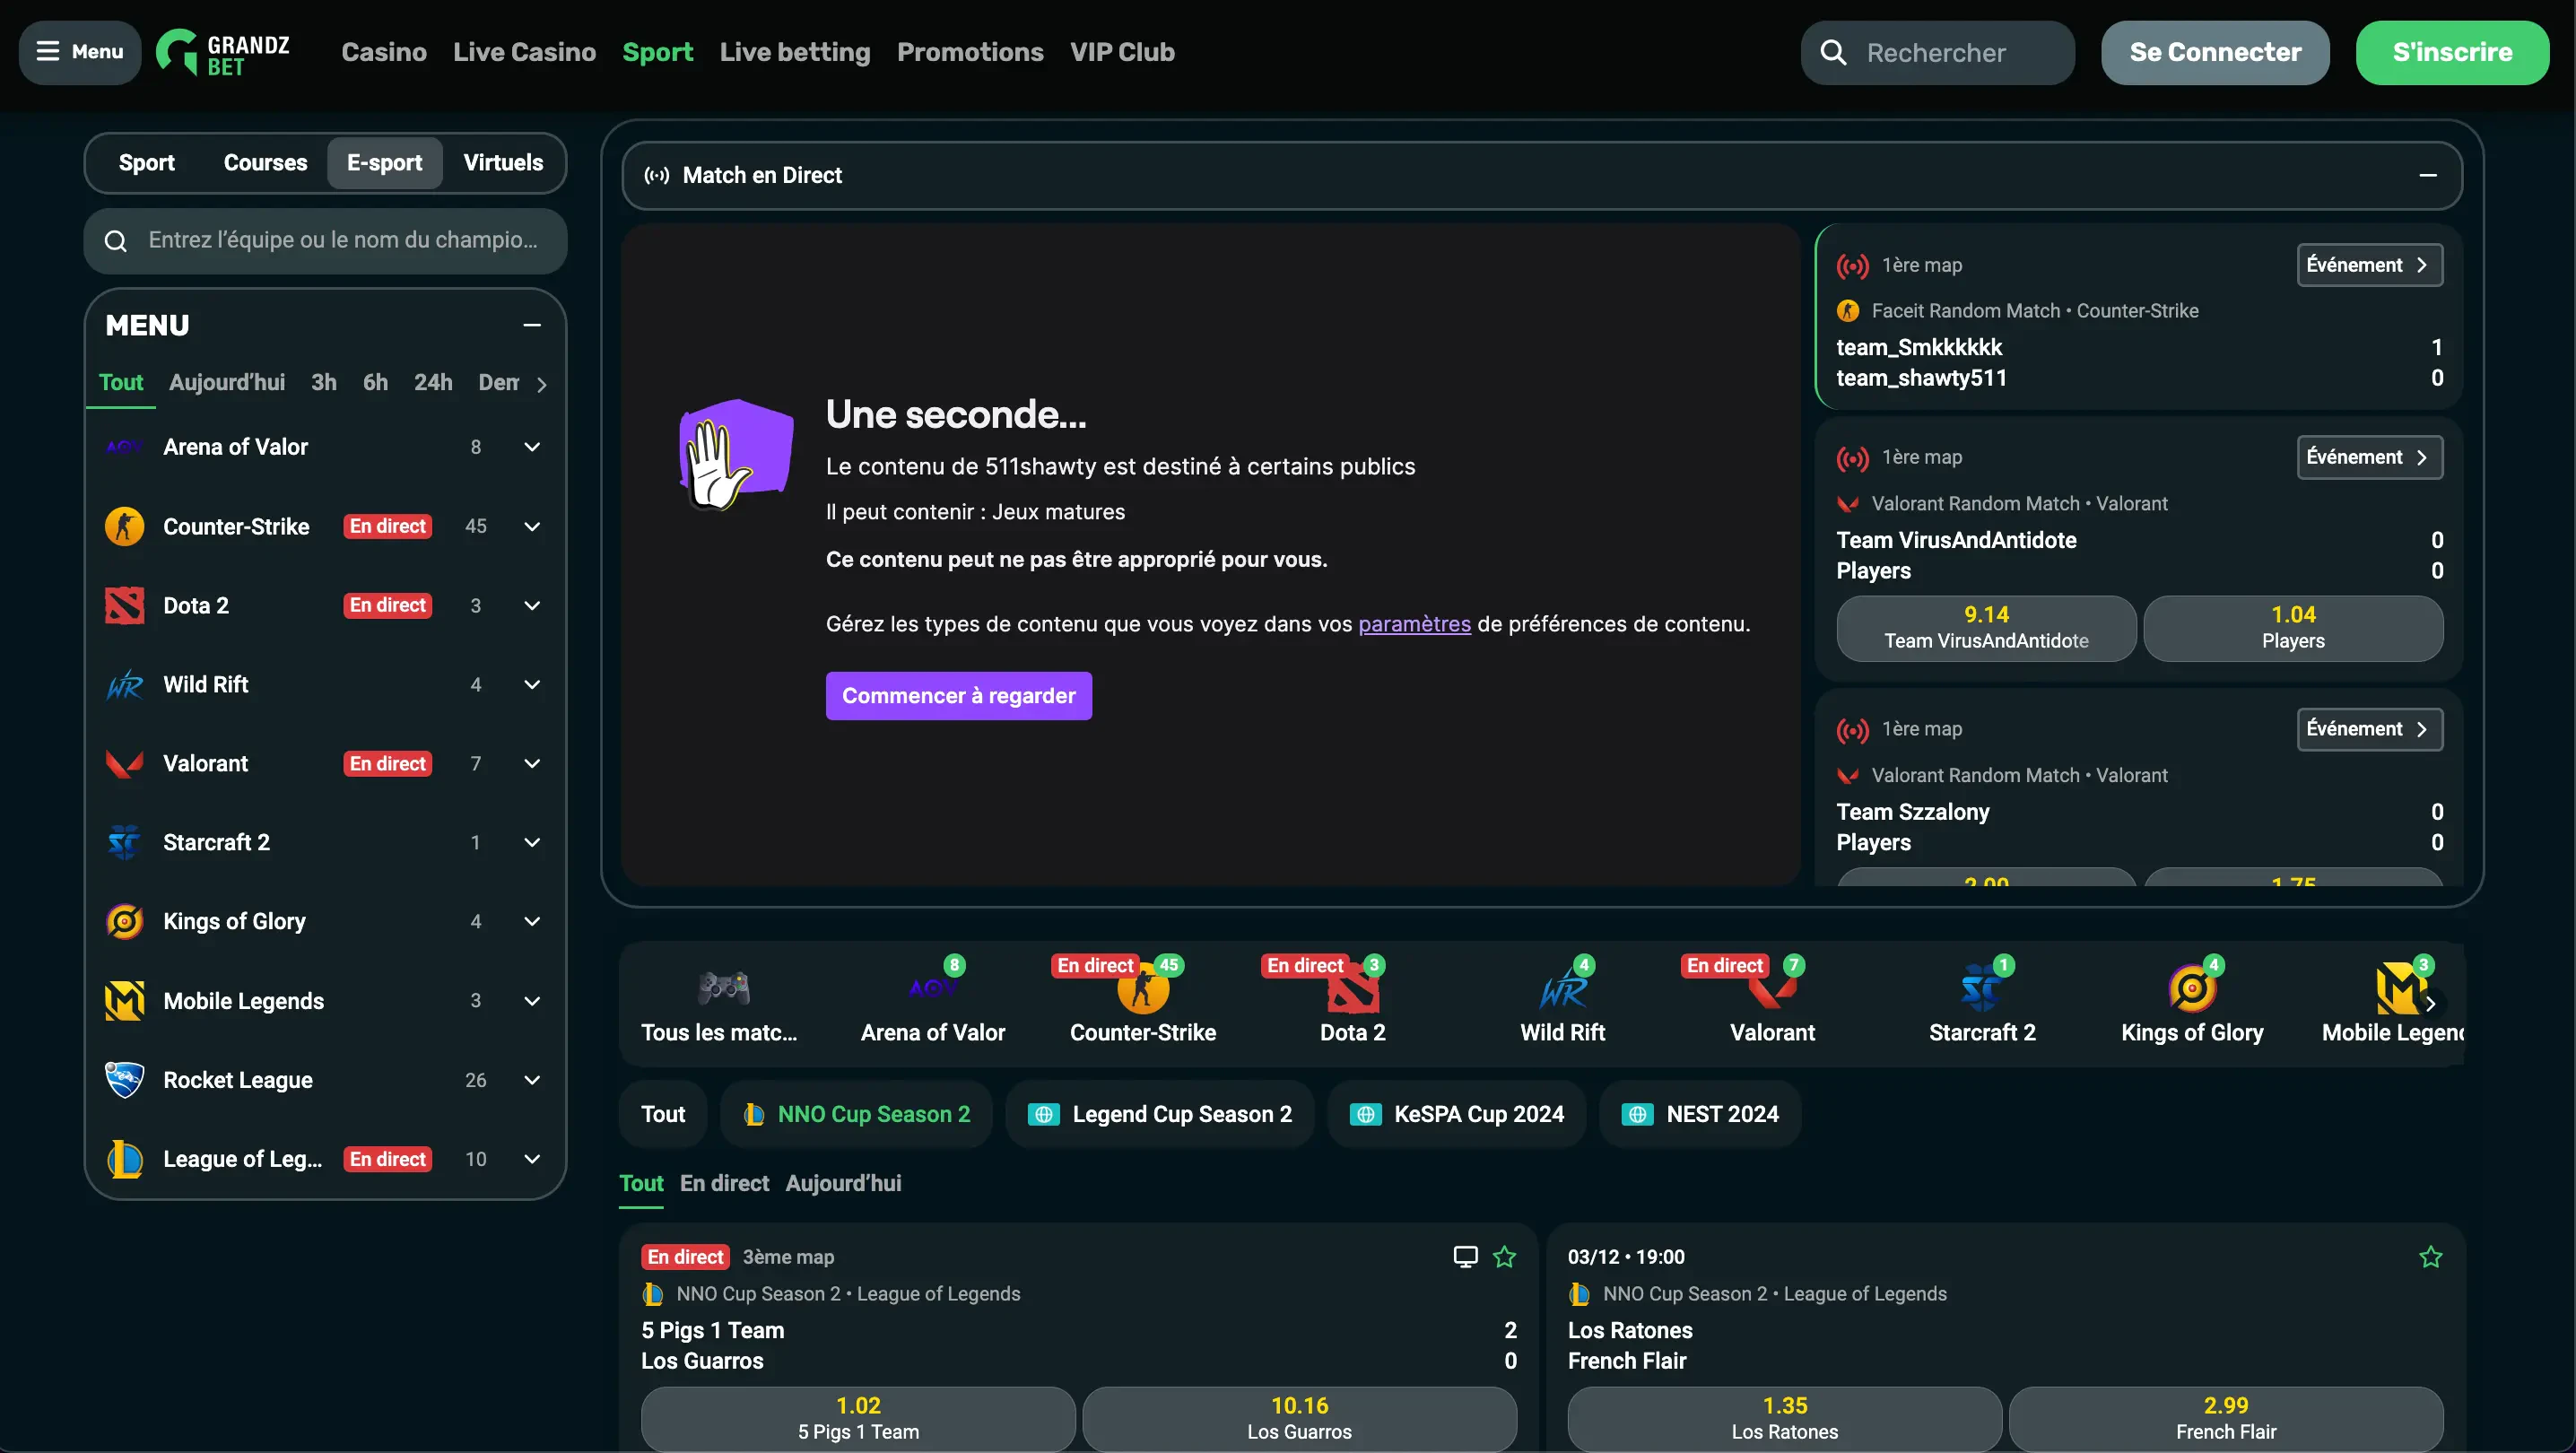Click Dota 2 sidebar icon

pos(125,605)
